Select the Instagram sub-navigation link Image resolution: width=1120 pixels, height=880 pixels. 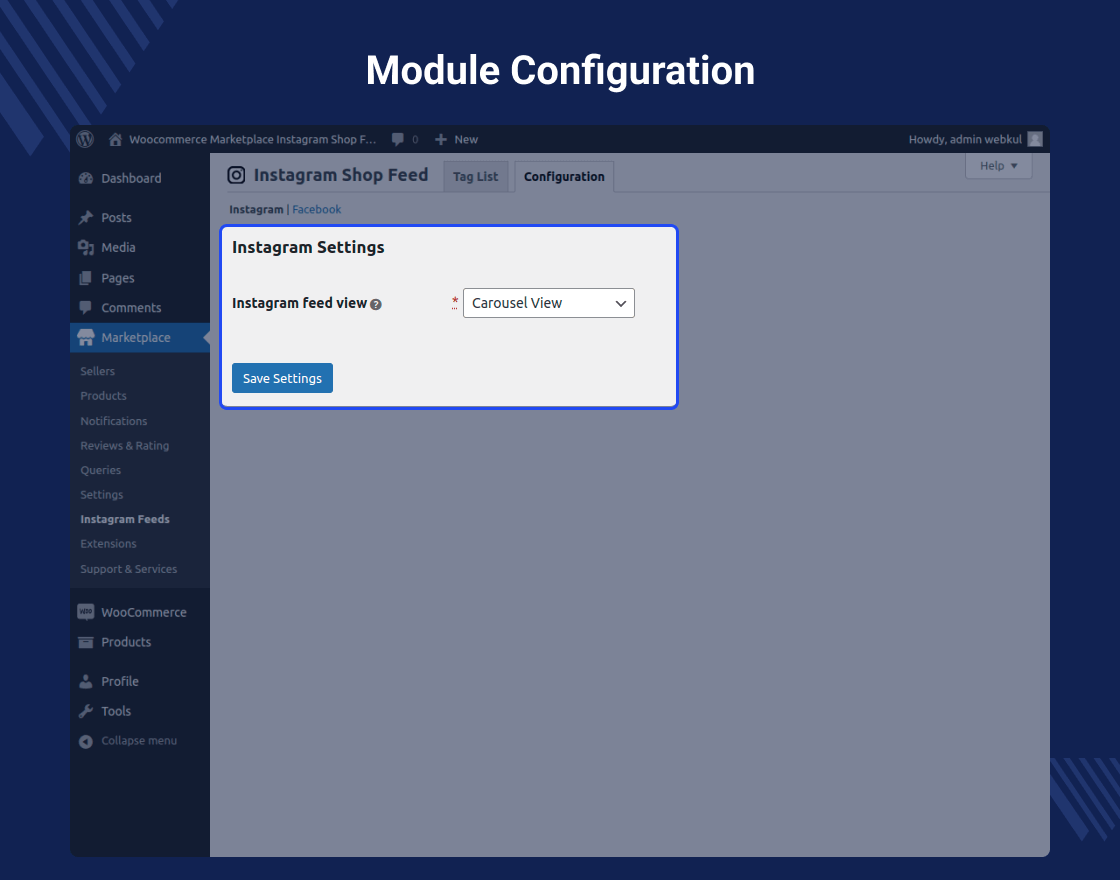tap(256, 209)
